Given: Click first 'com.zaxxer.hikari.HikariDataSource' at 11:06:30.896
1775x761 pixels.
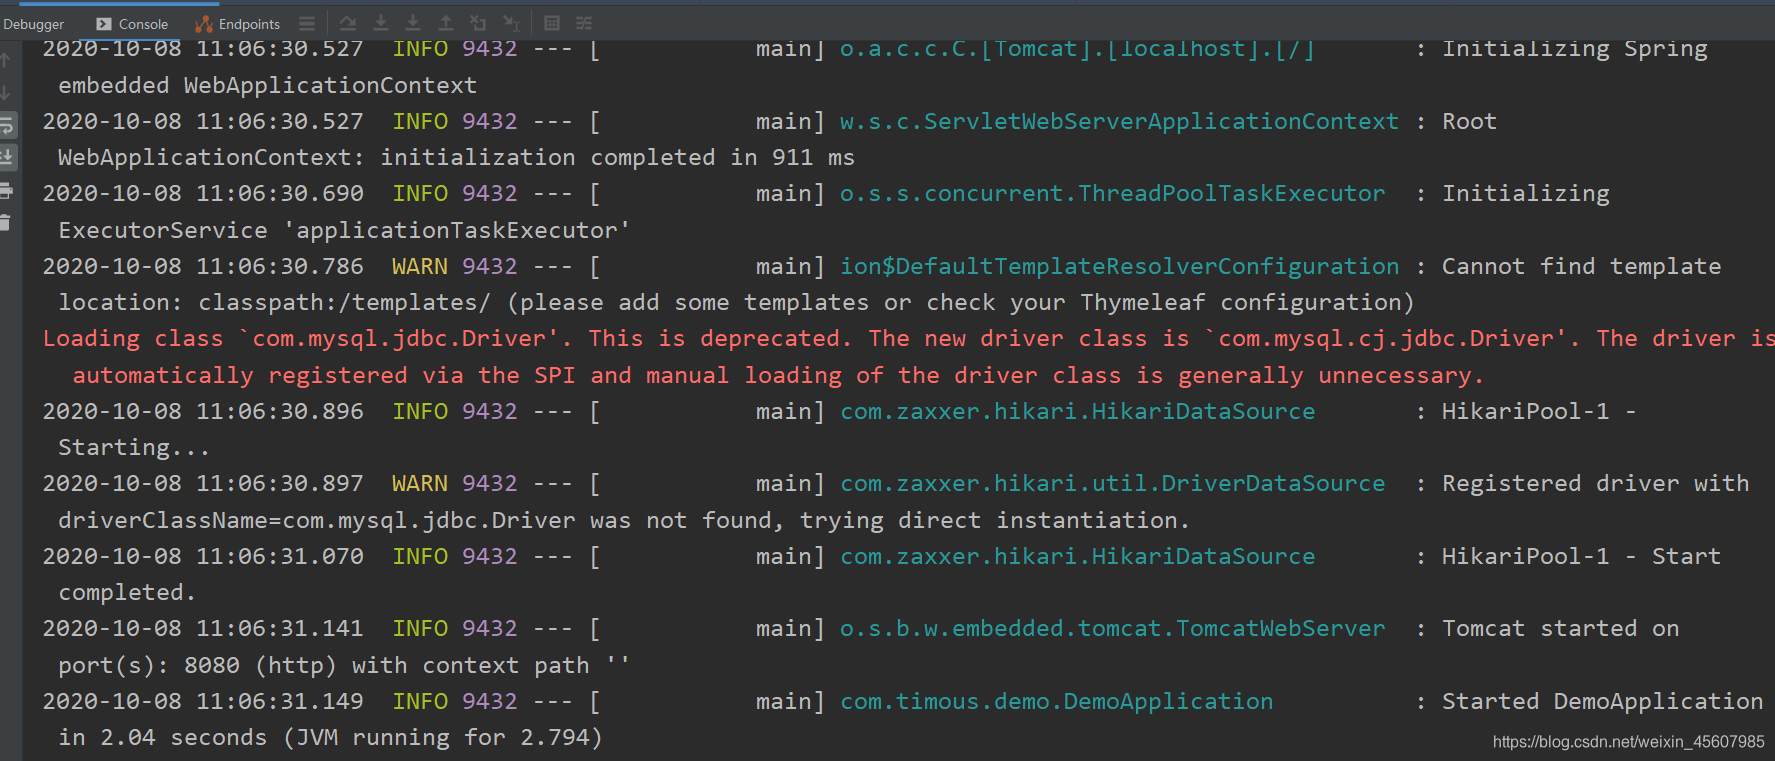Looking at the screenshot, I should click(1077, 411).
